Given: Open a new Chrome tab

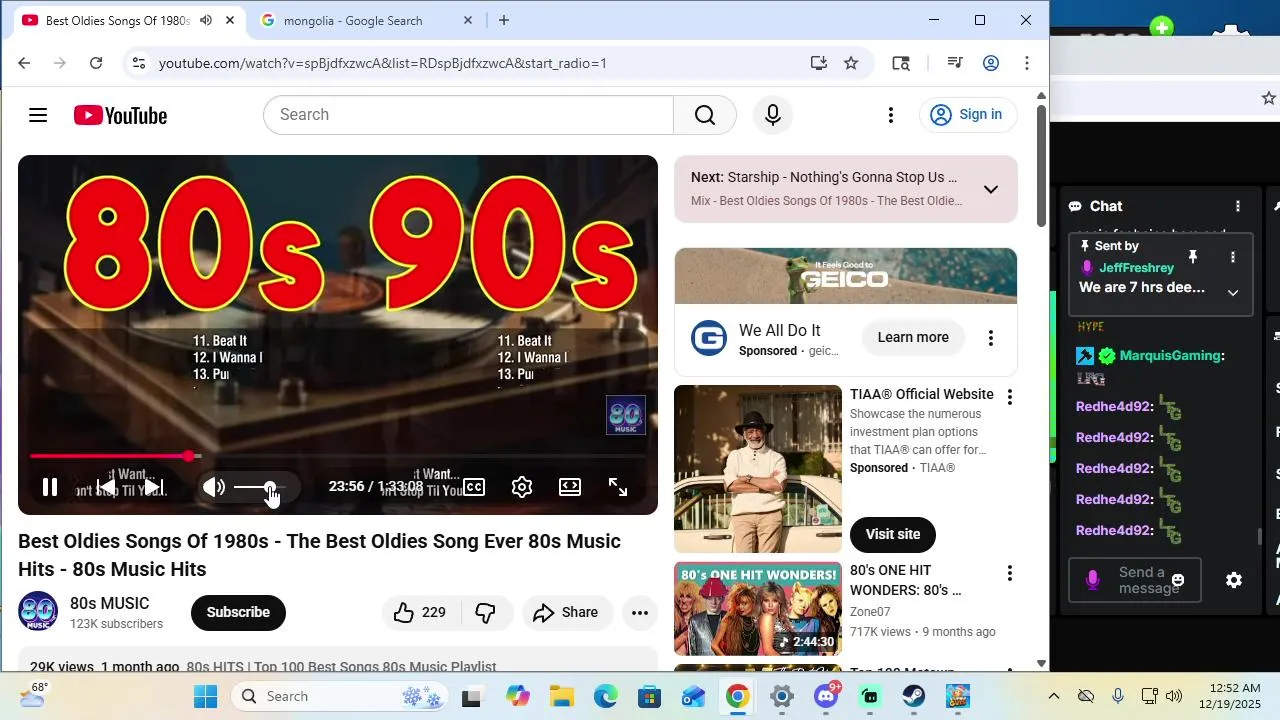Looking at the screenshot, I should tap(504, 20).
